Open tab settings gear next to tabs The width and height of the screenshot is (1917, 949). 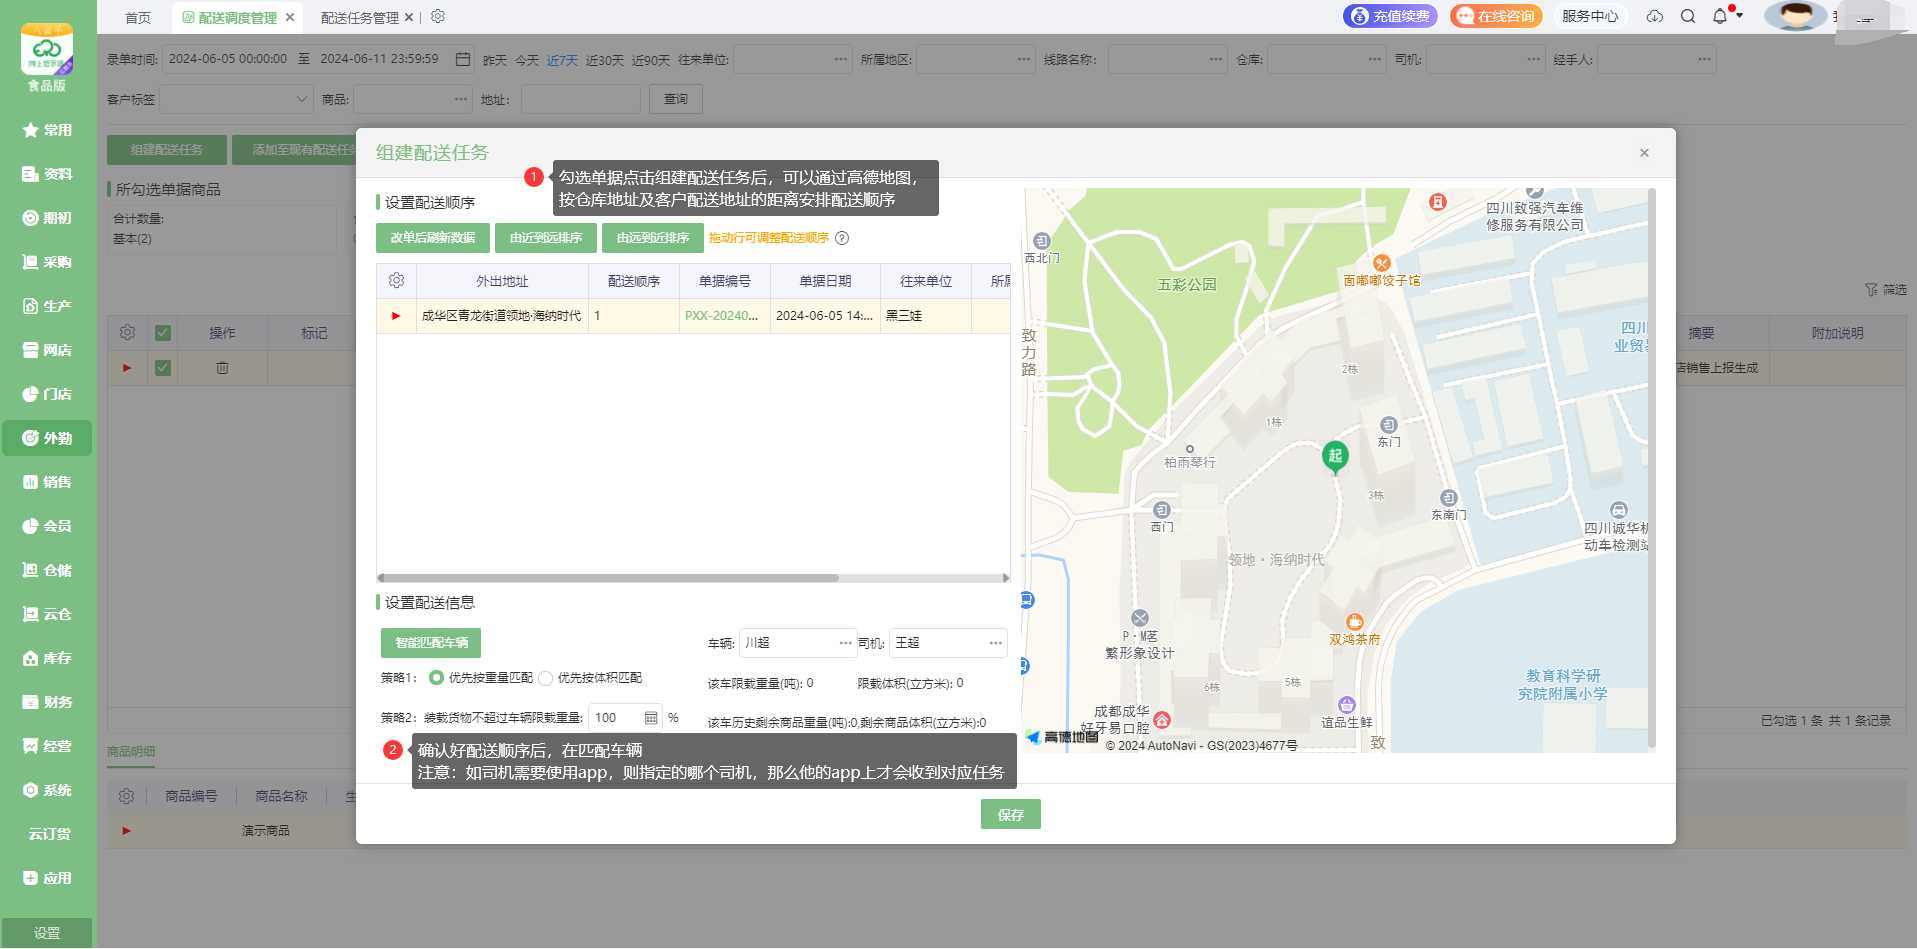tap(438, 16)
